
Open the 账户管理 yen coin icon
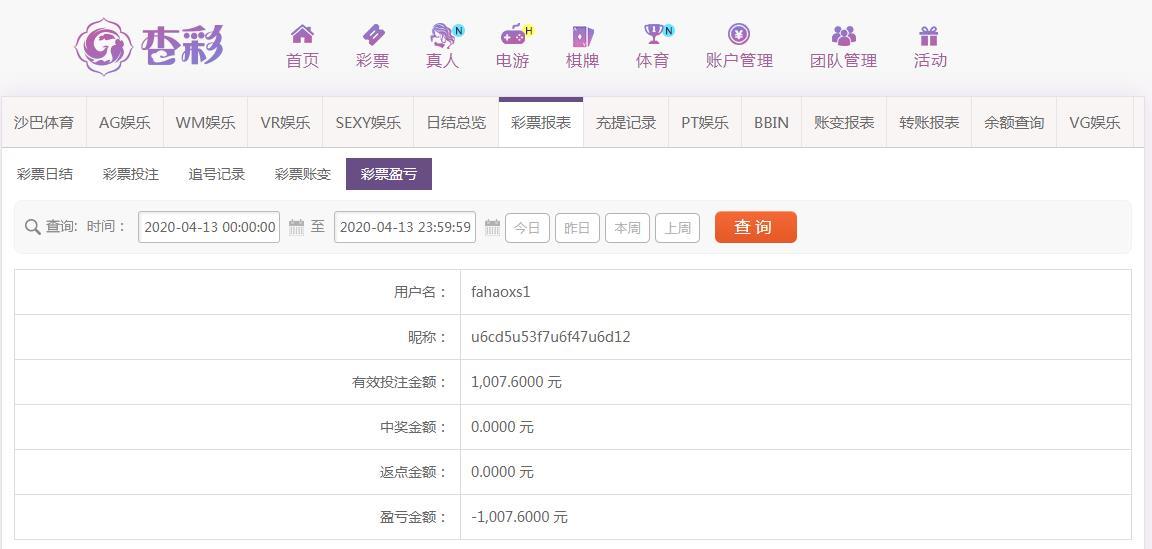[x=739, y=35]
